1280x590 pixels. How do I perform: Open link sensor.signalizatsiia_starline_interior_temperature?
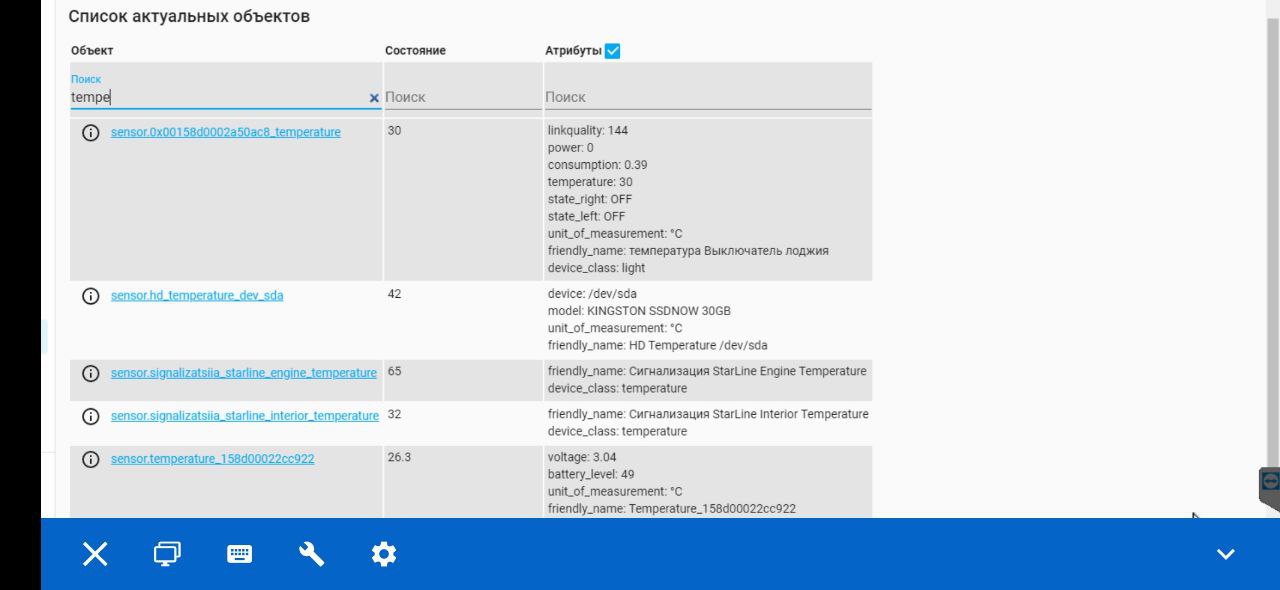pos(245,416)
